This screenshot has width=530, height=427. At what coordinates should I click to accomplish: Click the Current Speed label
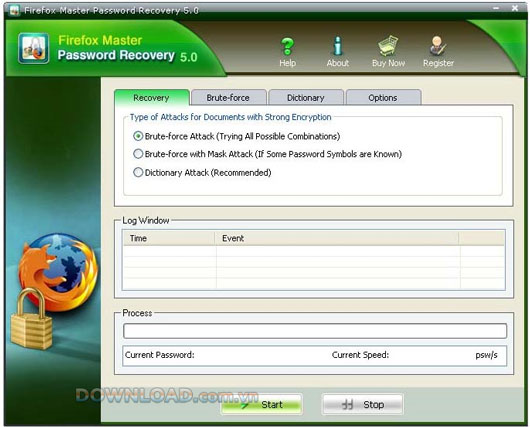click(360, 355)
